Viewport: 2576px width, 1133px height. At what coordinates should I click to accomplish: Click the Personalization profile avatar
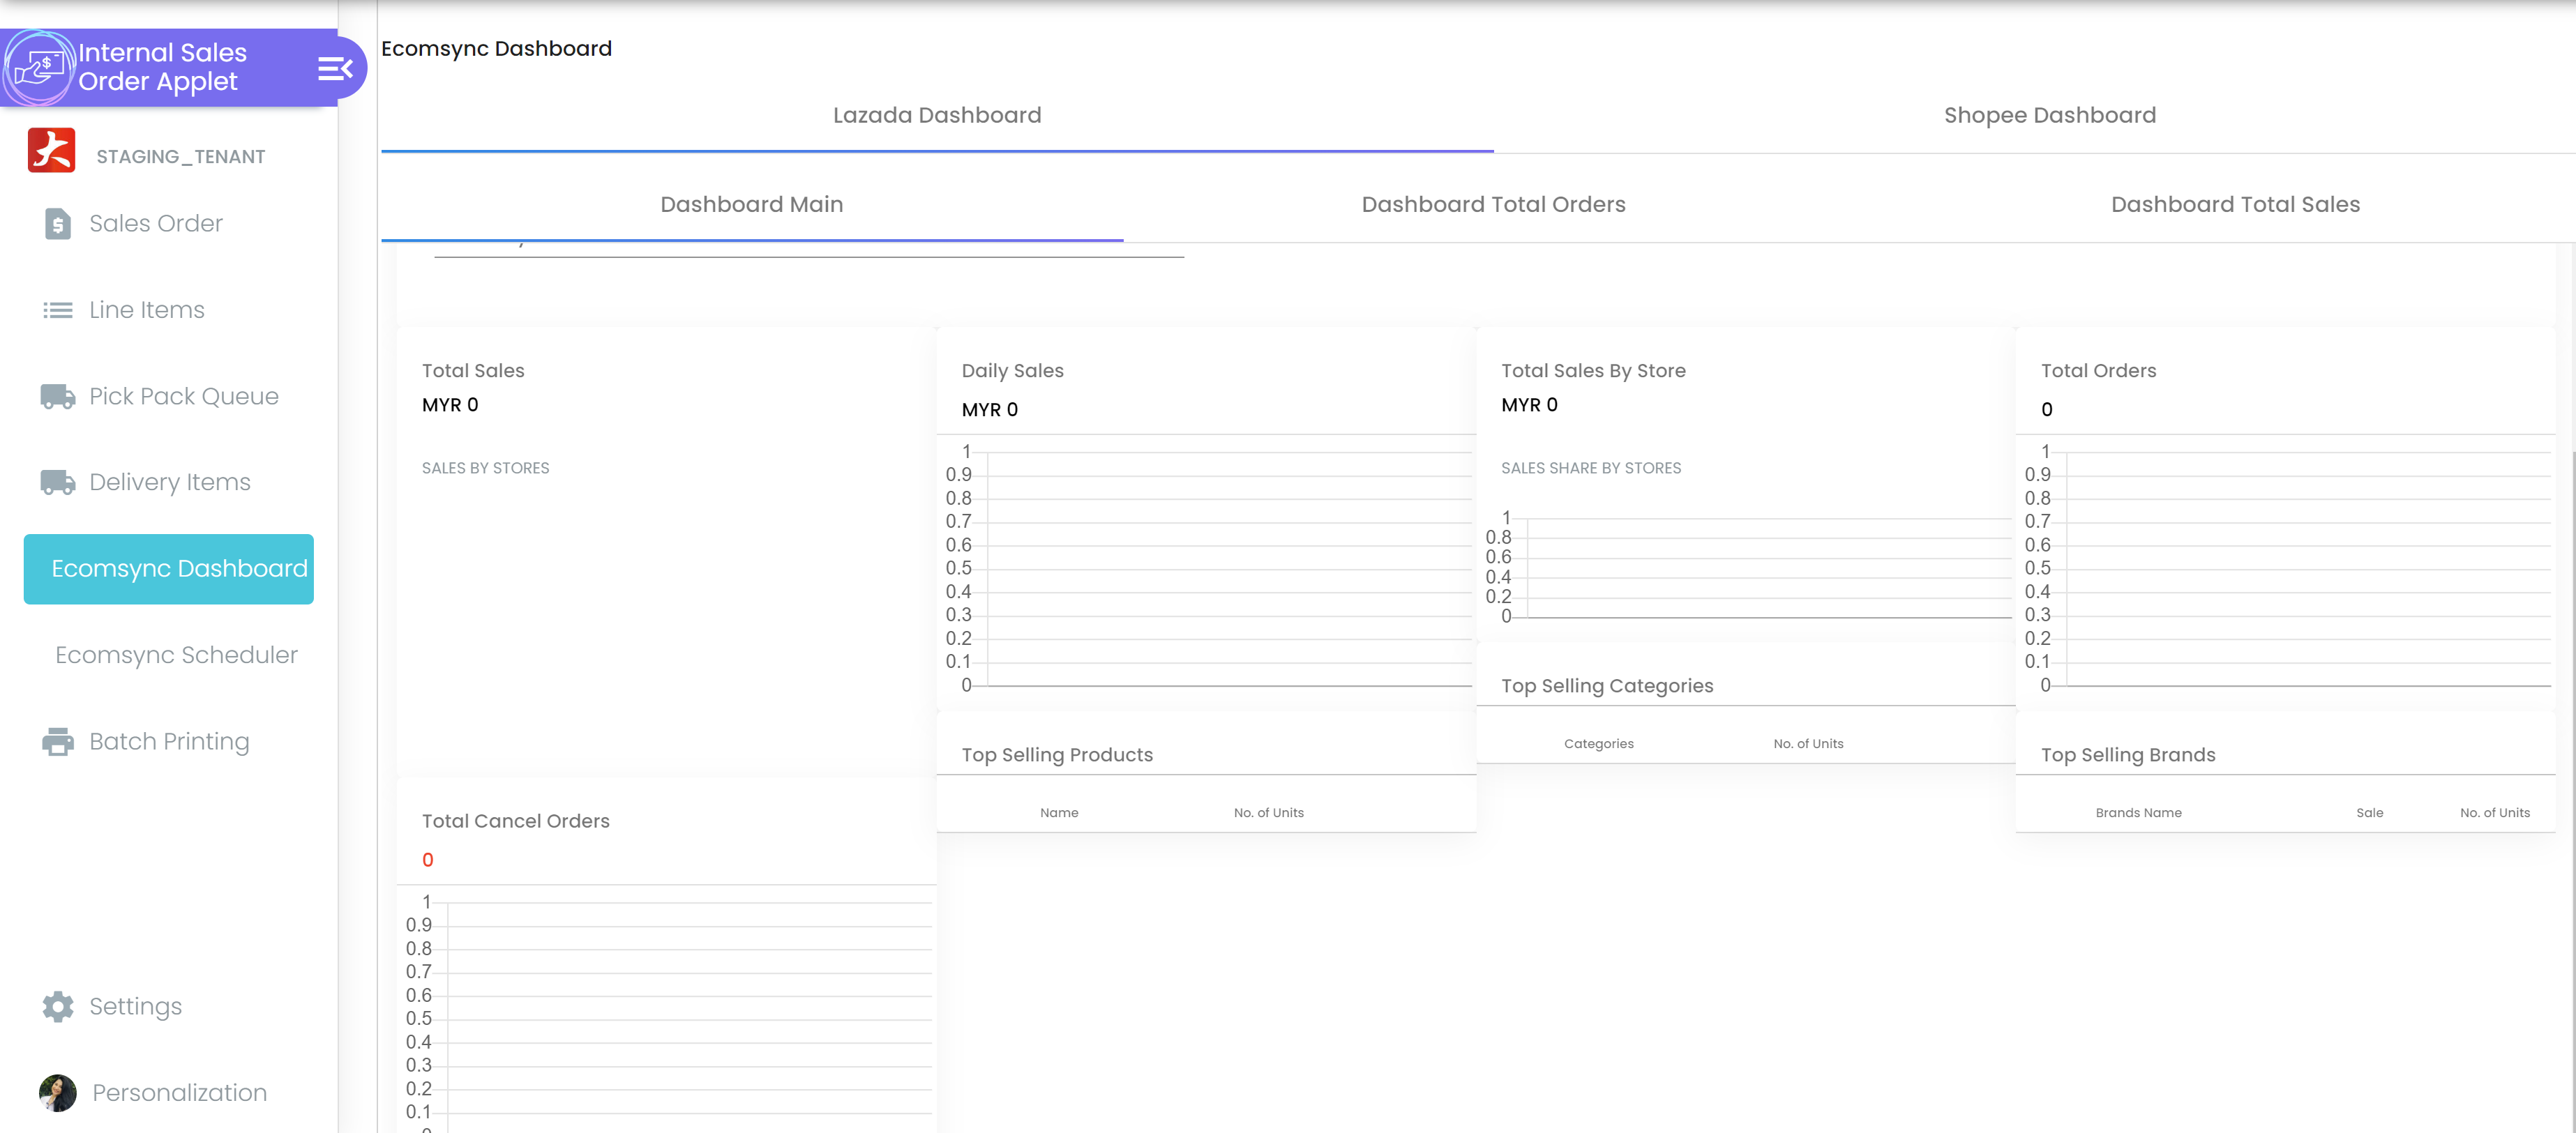[x=58, y=1093]
